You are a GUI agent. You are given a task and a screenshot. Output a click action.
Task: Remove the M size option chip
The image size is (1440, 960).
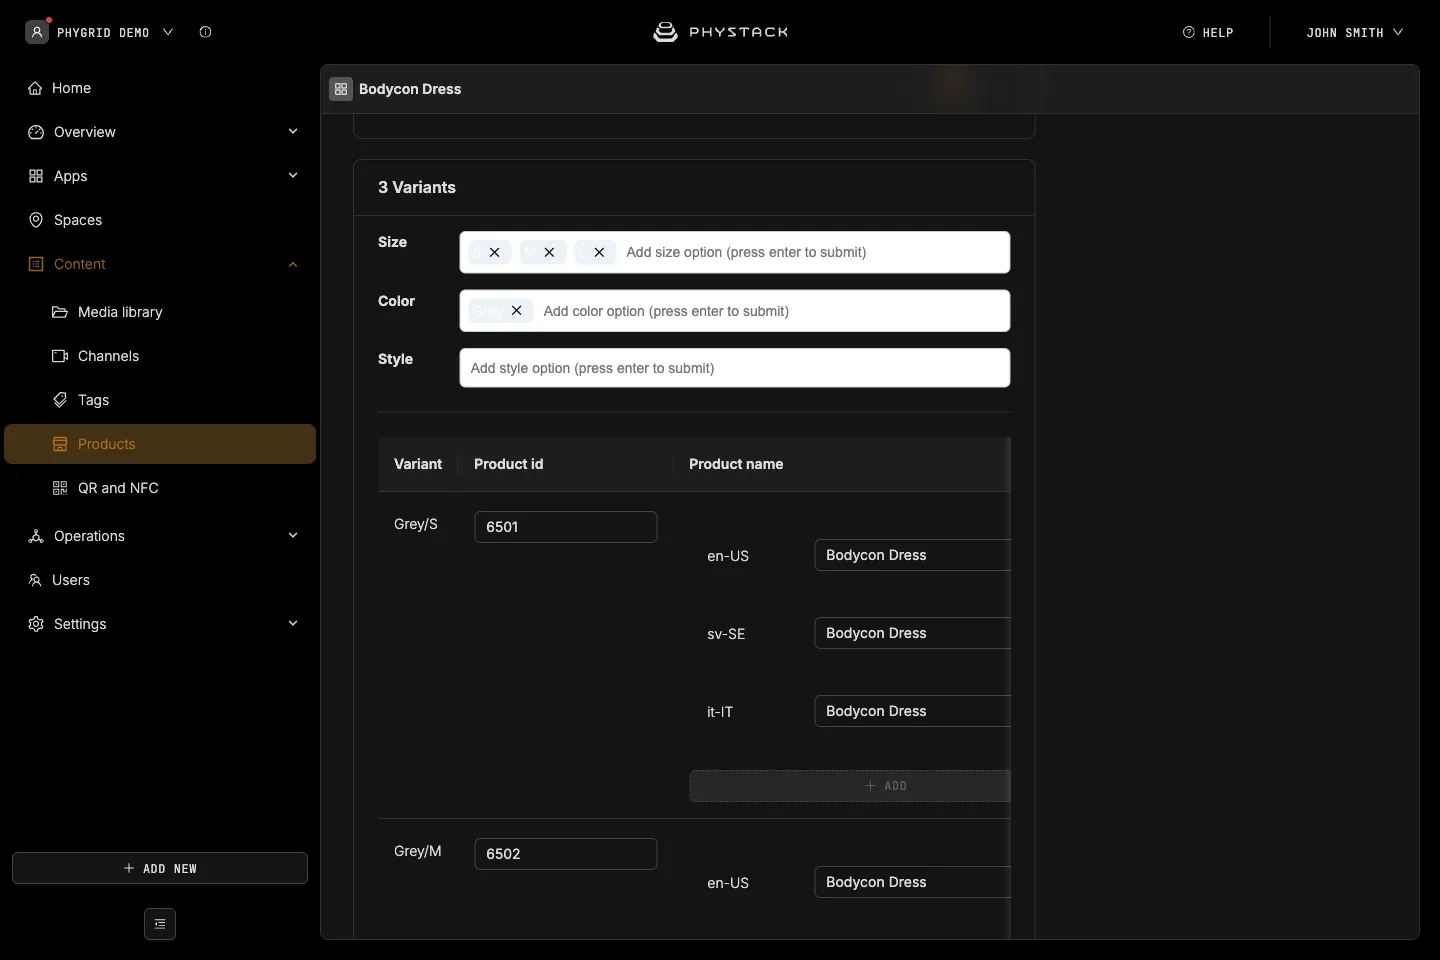pos(549,252)
